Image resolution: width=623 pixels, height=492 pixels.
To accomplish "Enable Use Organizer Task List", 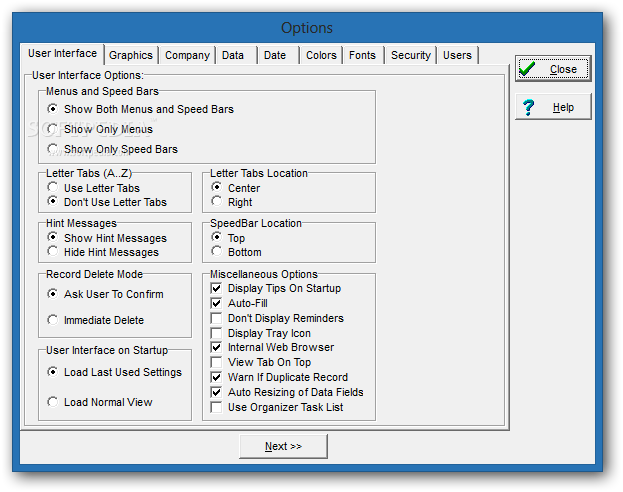I will (217, 407).
